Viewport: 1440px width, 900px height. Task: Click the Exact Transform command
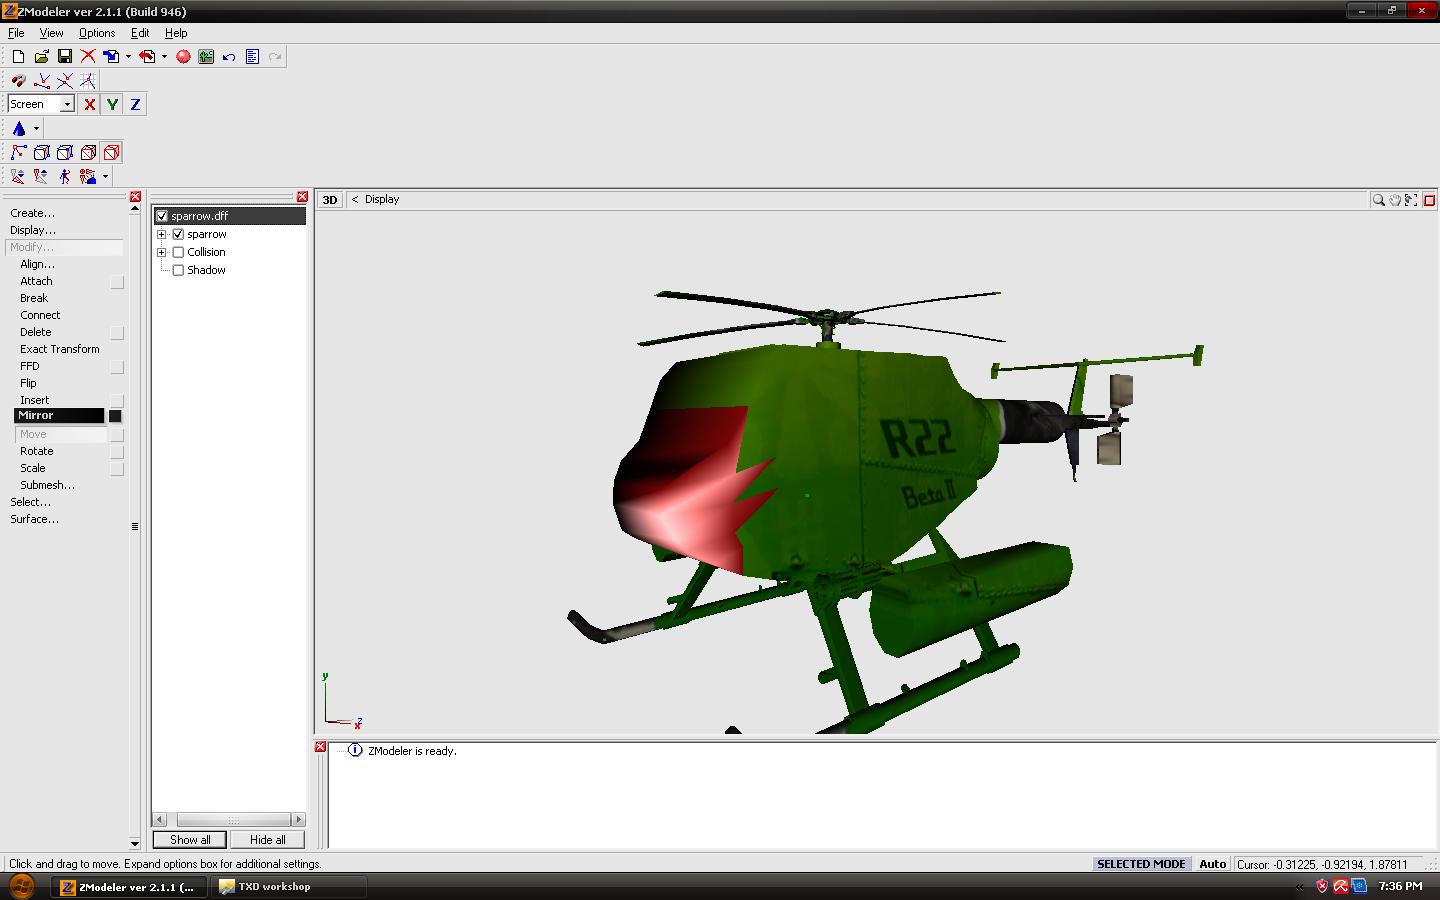click(60, 349)
